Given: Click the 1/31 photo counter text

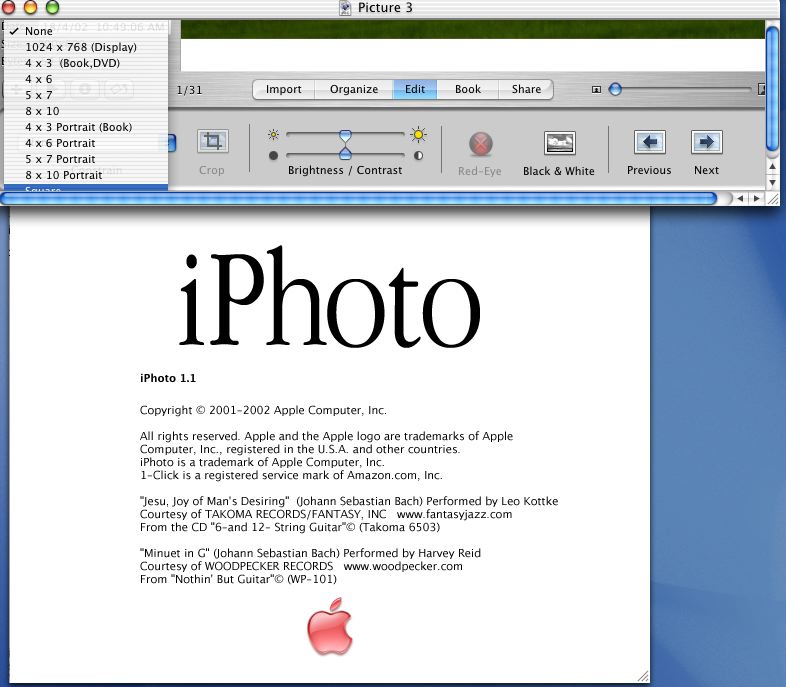Looking at the screenshot, I should coord(189,90).
